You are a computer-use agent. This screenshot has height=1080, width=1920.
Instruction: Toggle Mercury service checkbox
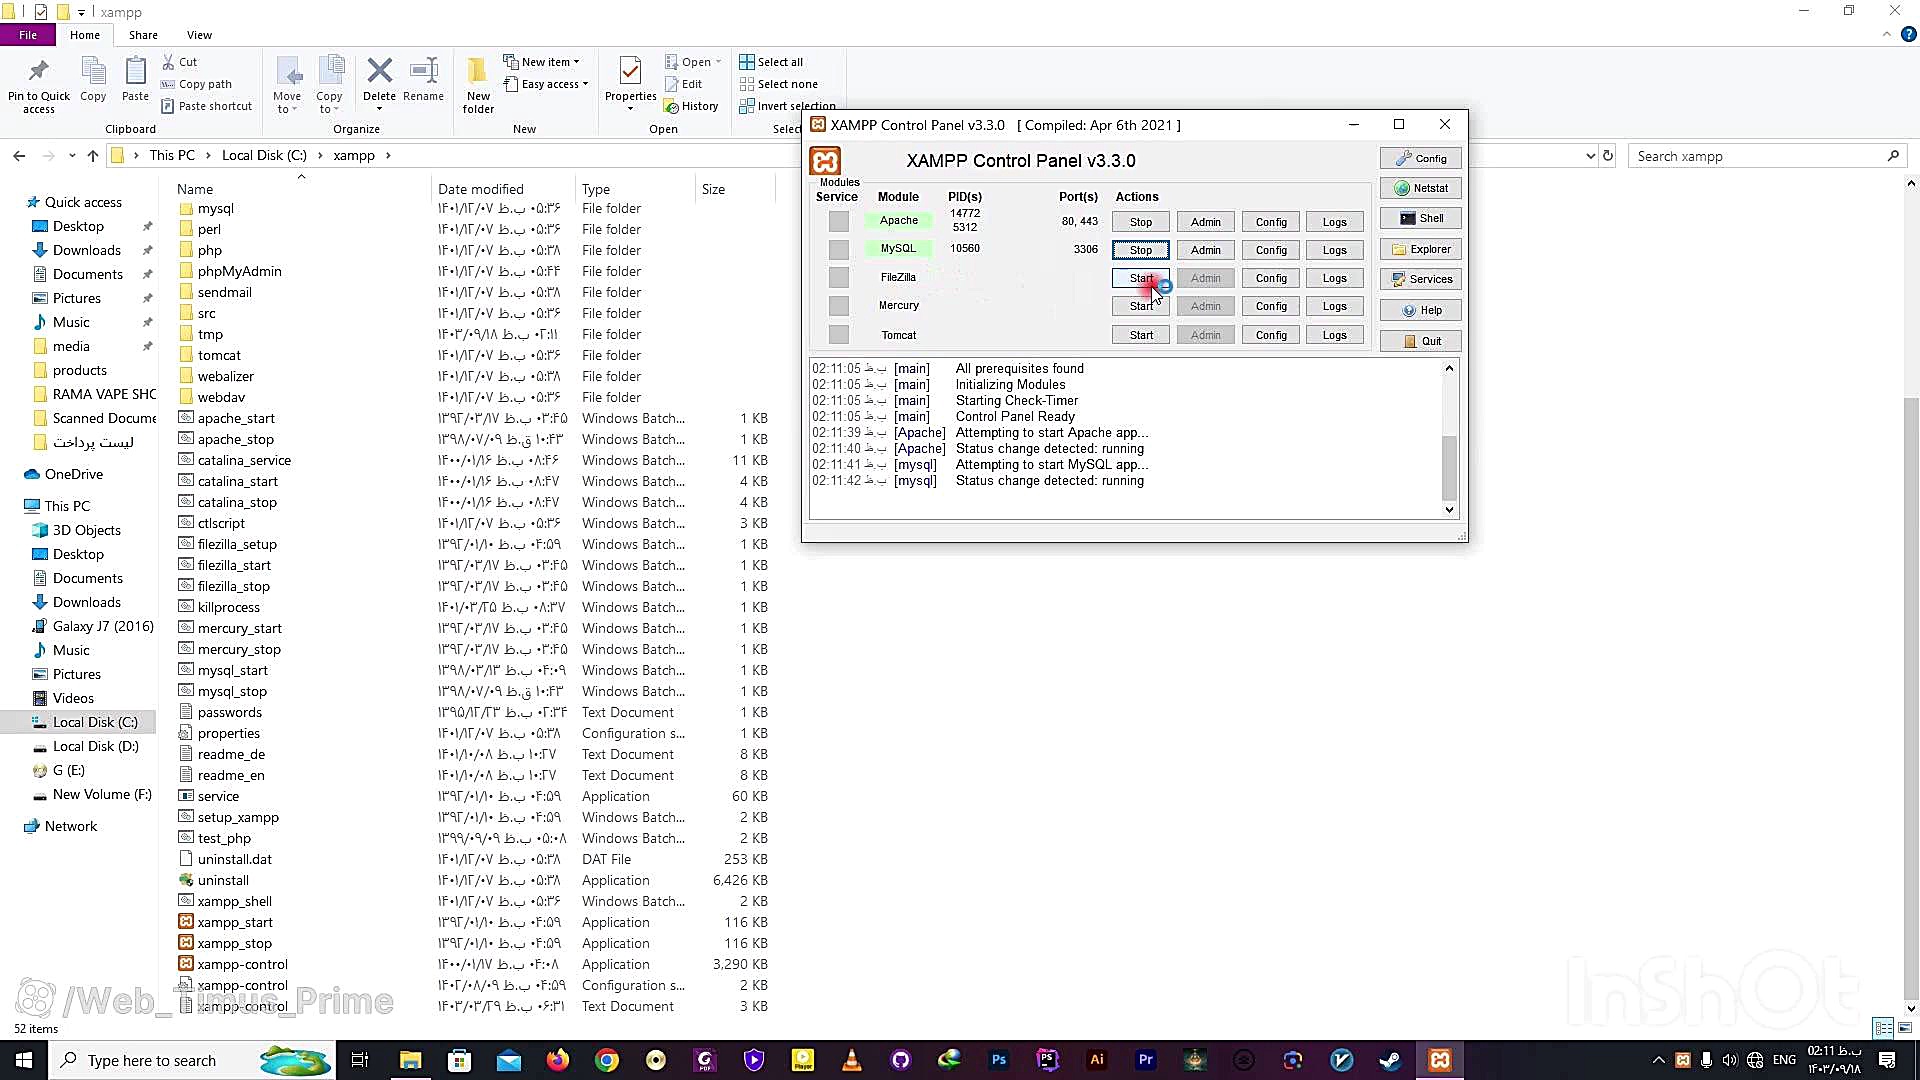coord(839,305)
